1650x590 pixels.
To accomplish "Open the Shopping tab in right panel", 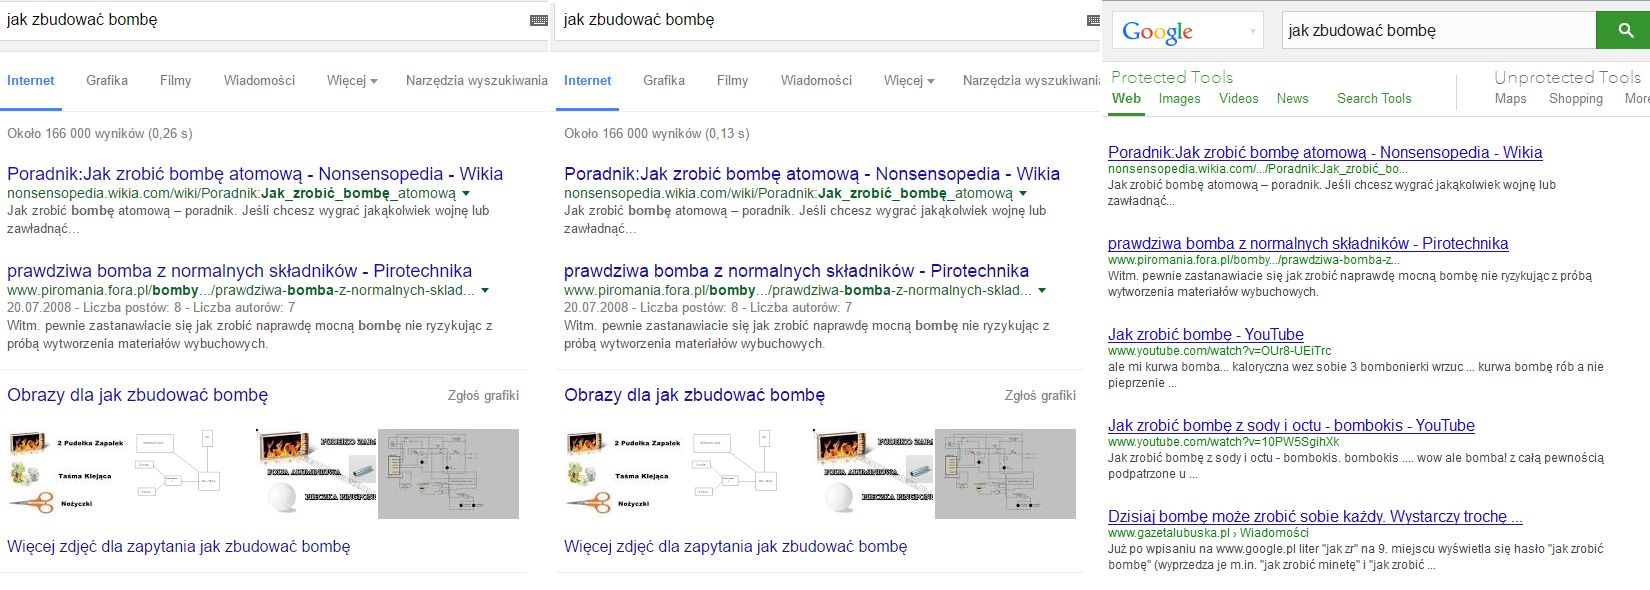I will 1576,98.
